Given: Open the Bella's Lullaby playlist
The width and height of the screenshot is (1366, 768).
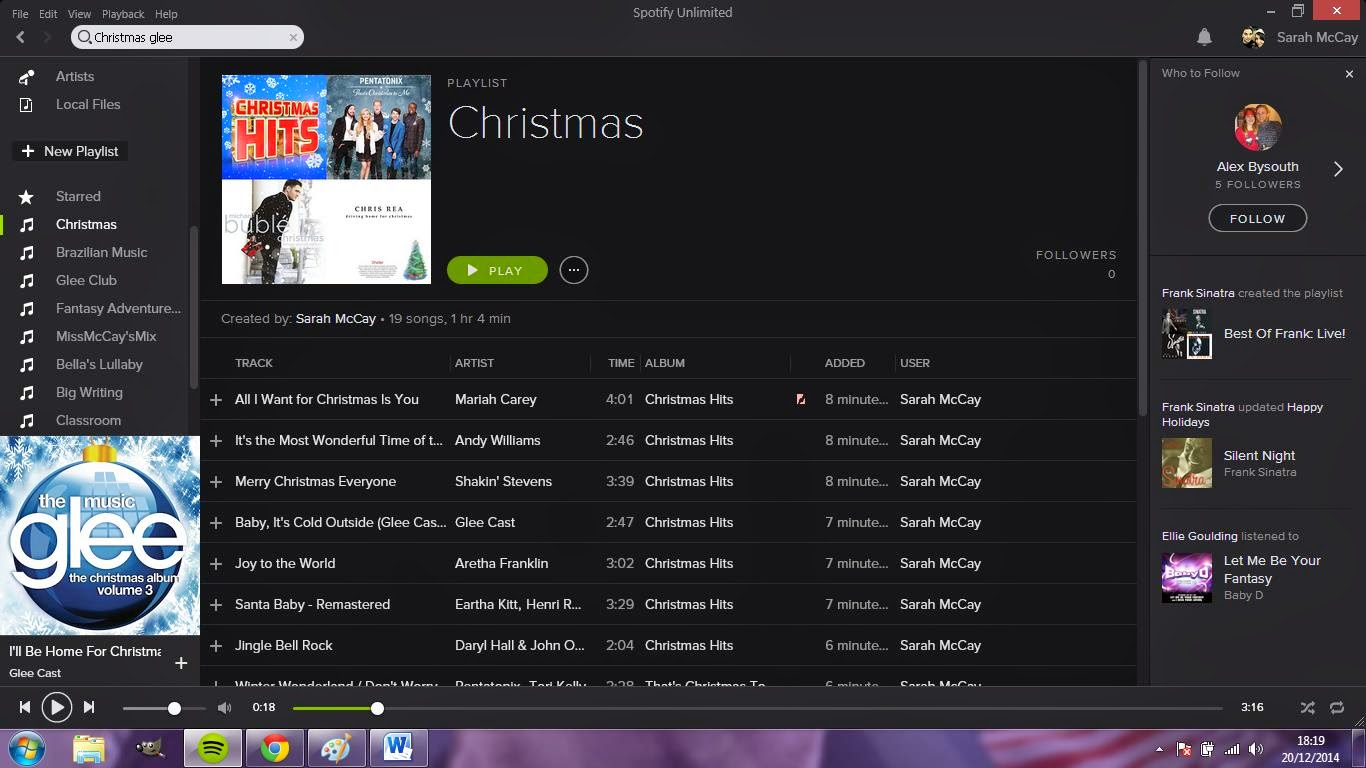Looking at the screenshot, I should pos(99,364).
